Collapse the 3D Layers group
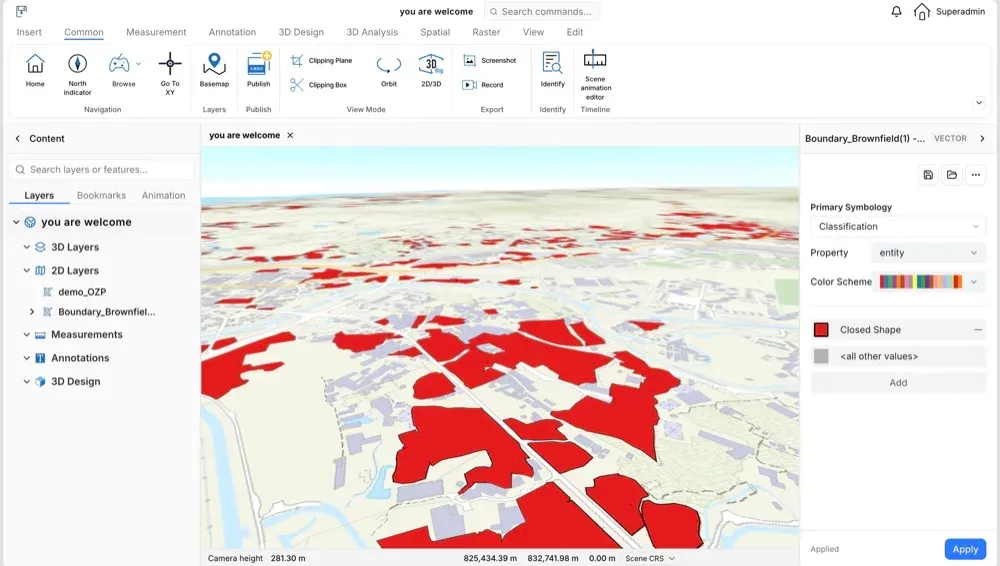 [x=26, y=247]
